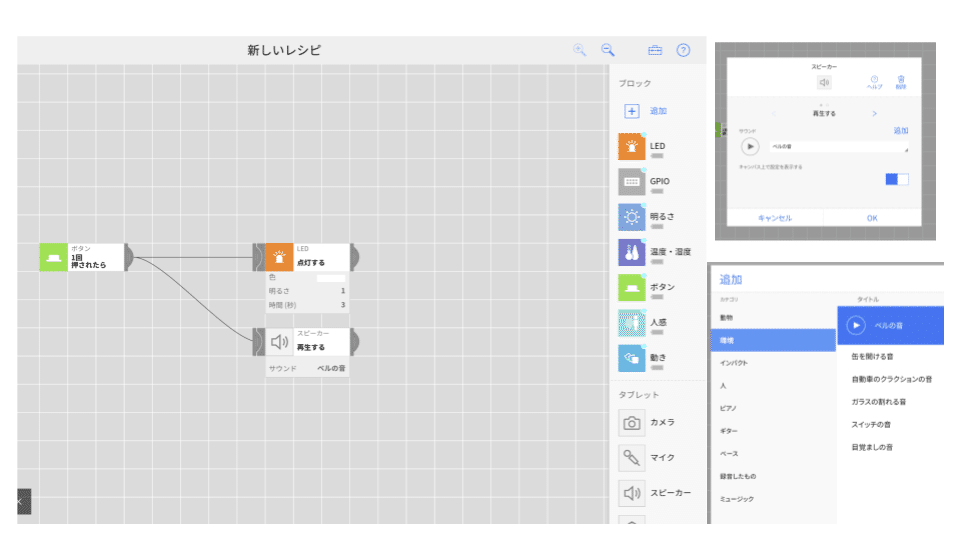The image size is (960, 540).
Task: Select the 明るさ brightness block
Action: pos(632,217)
